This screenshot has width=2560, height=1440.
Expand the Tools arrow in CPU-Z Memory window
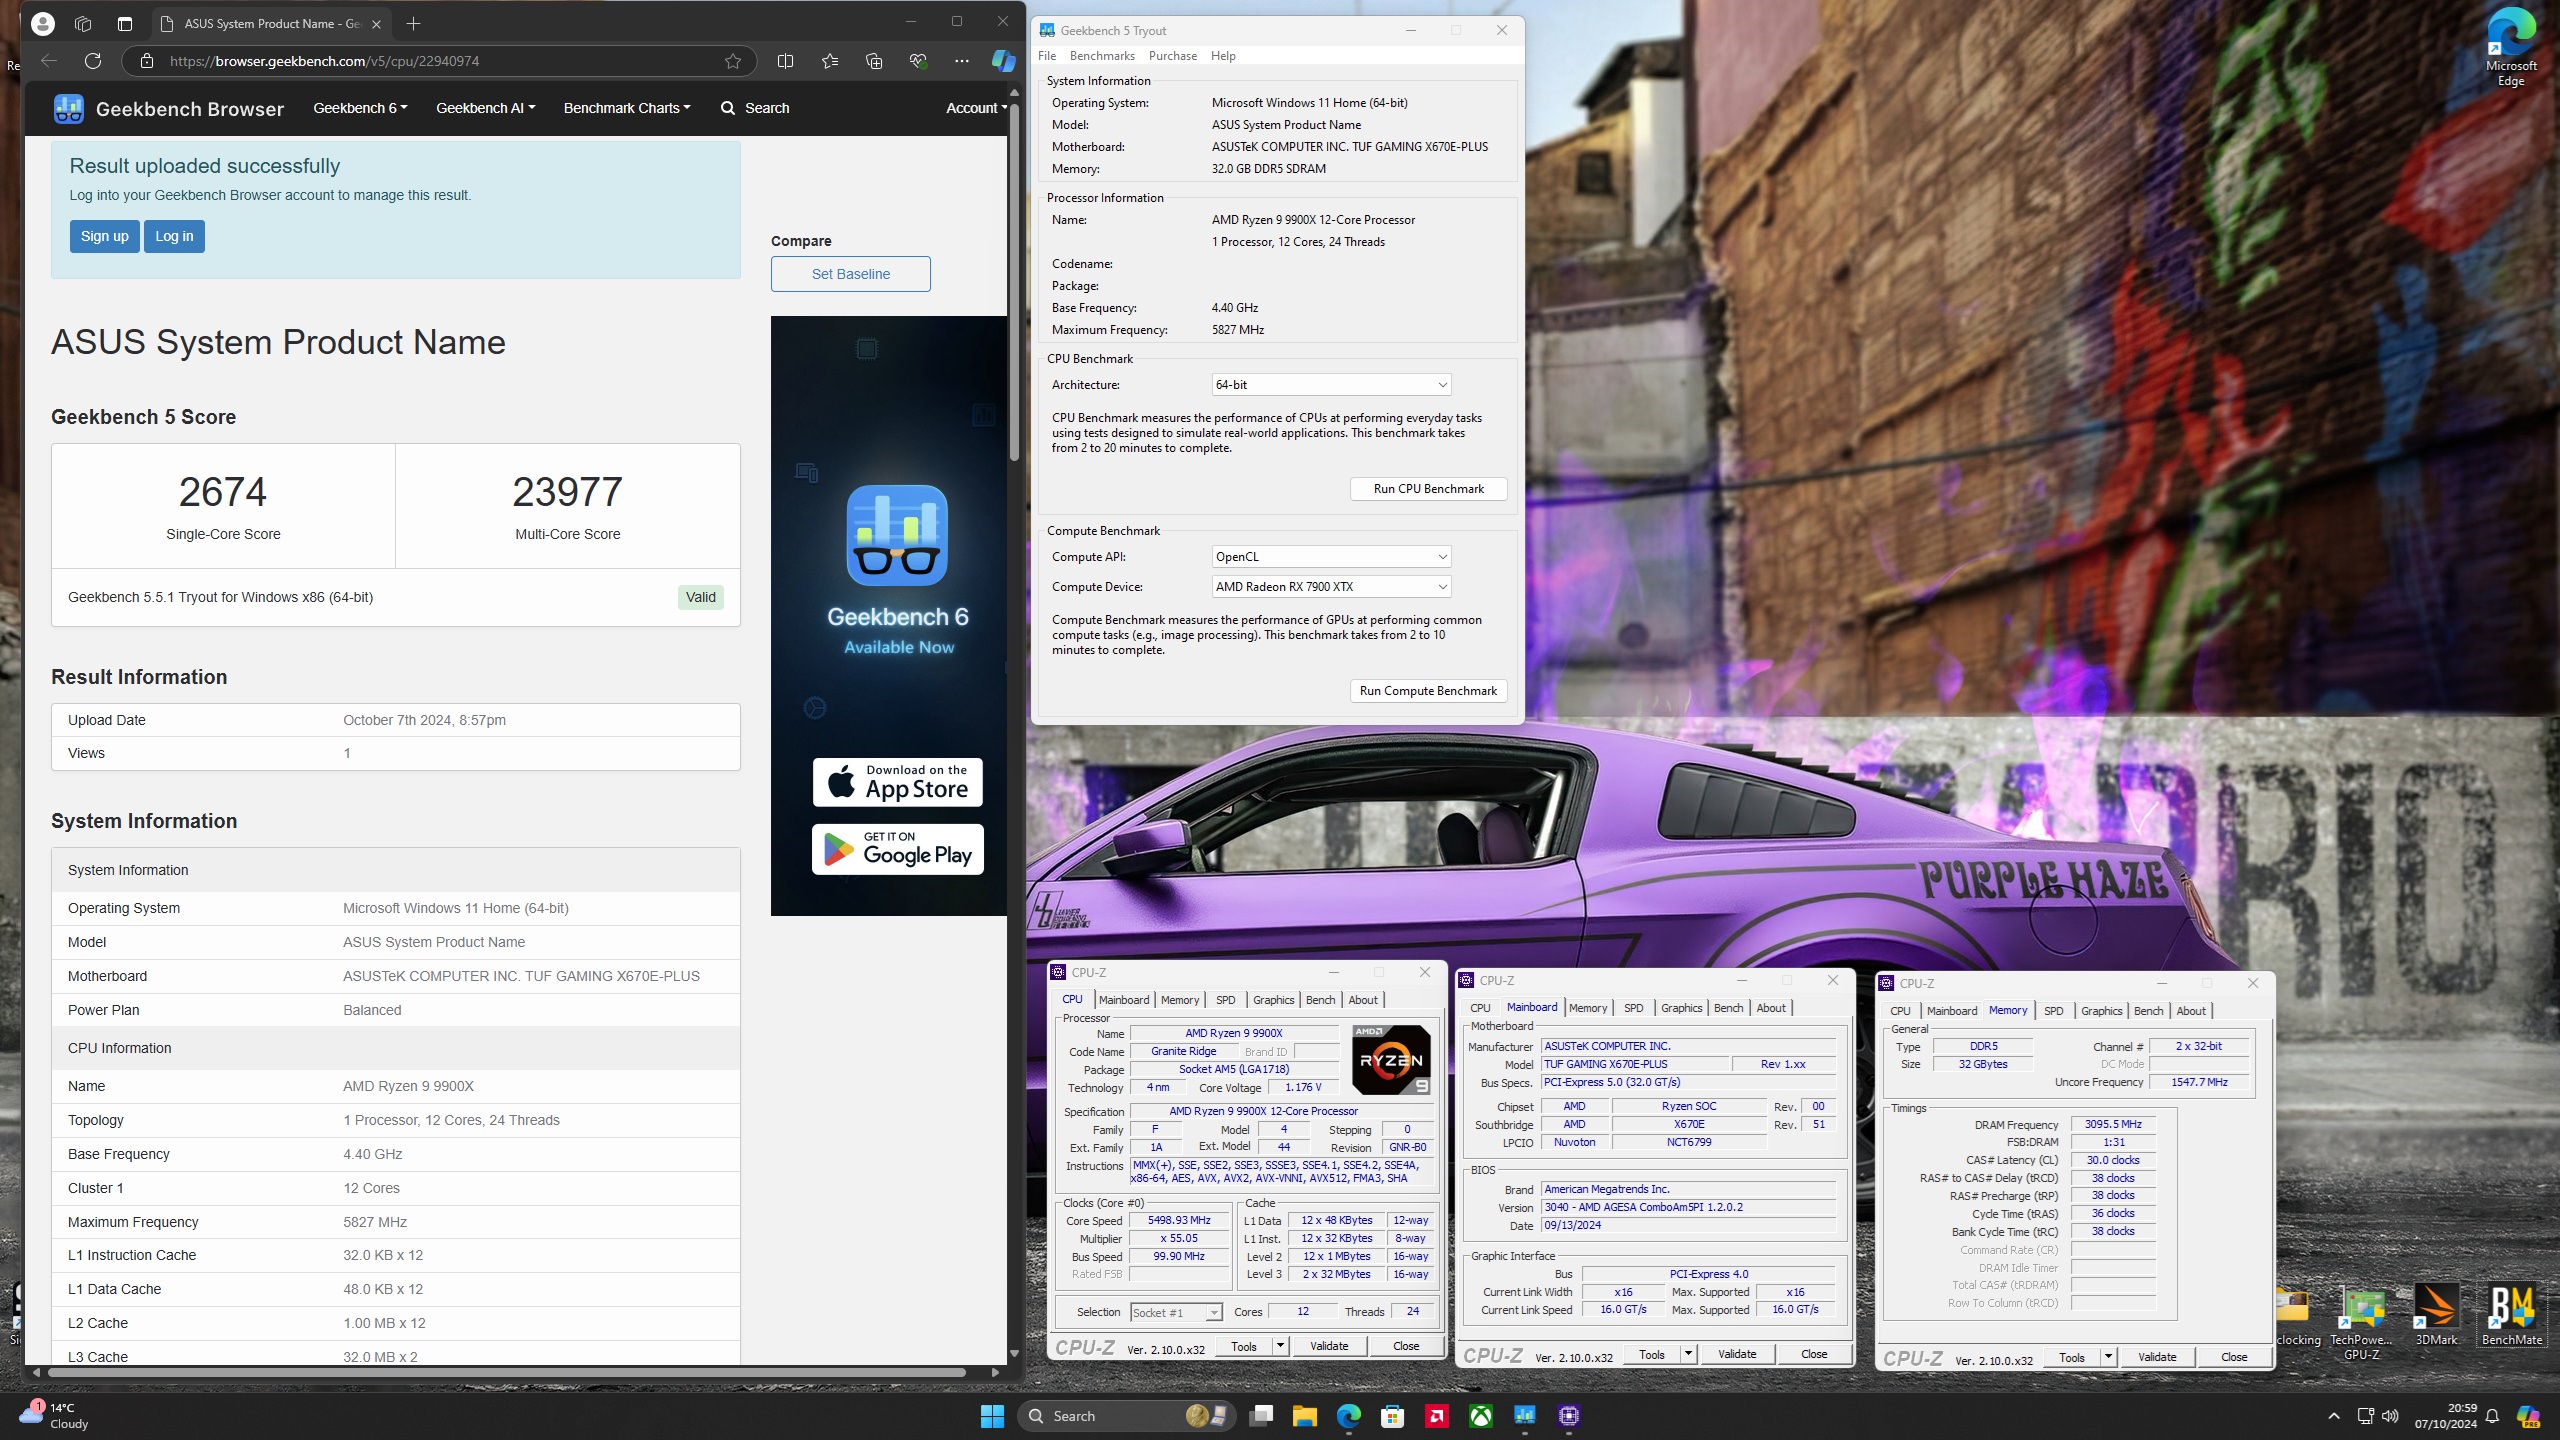[2108, 1357]
